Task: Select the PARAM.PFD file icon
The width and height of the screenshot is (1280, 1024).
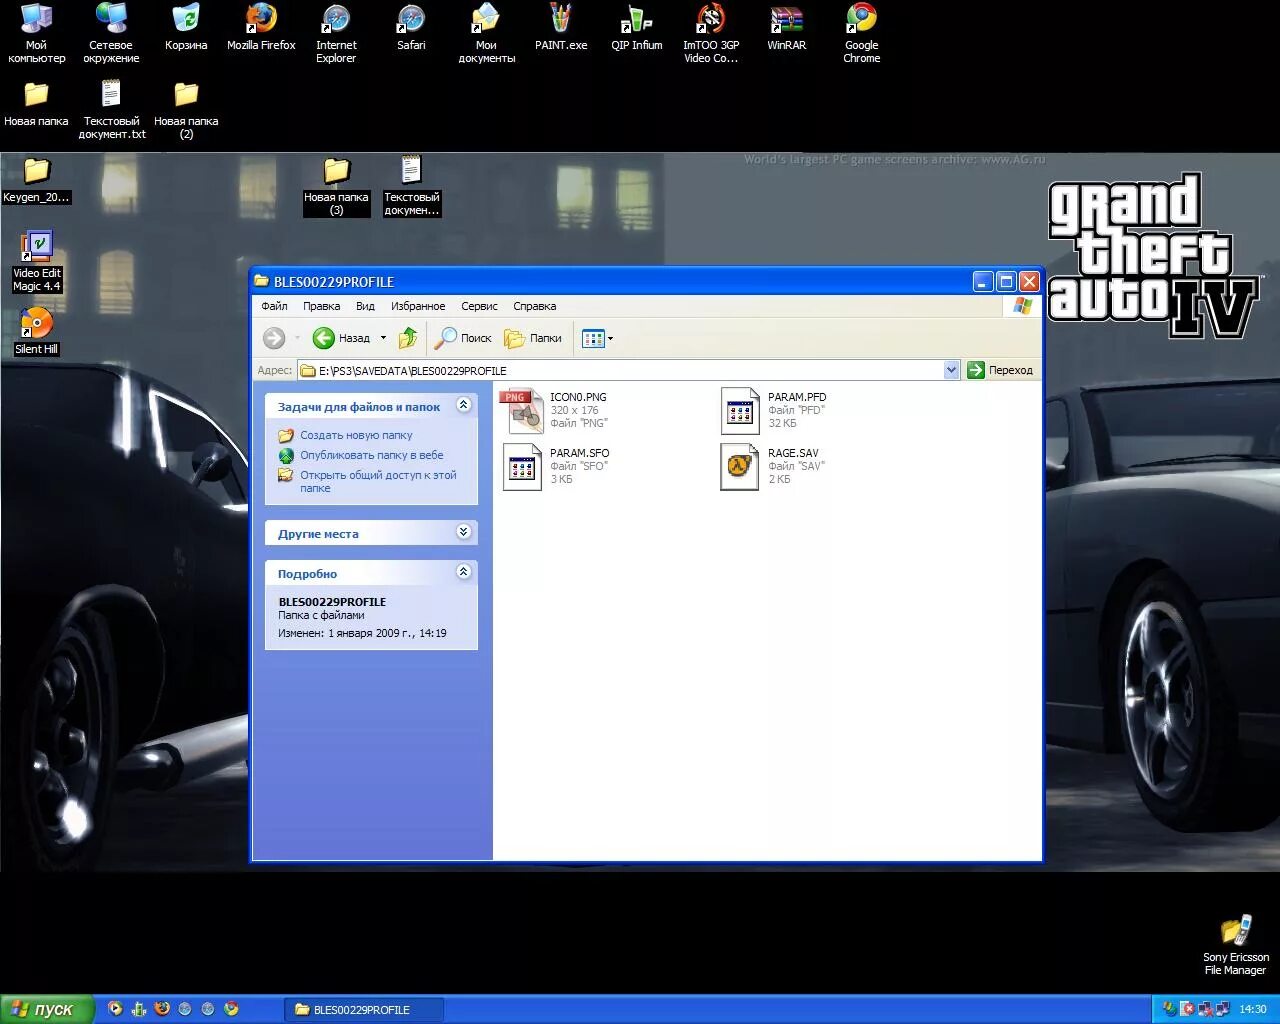Action: coord(740,410)
